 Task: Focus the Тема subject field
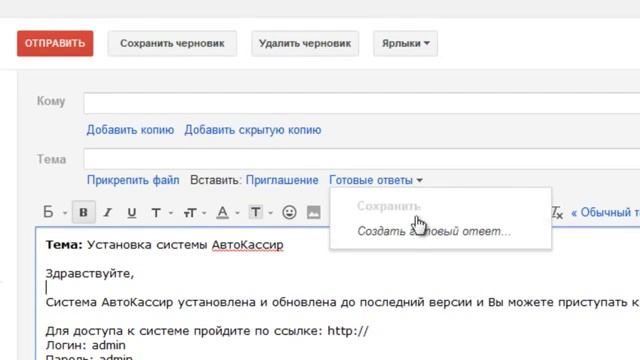pyautogui.click(x=362, y=159)
